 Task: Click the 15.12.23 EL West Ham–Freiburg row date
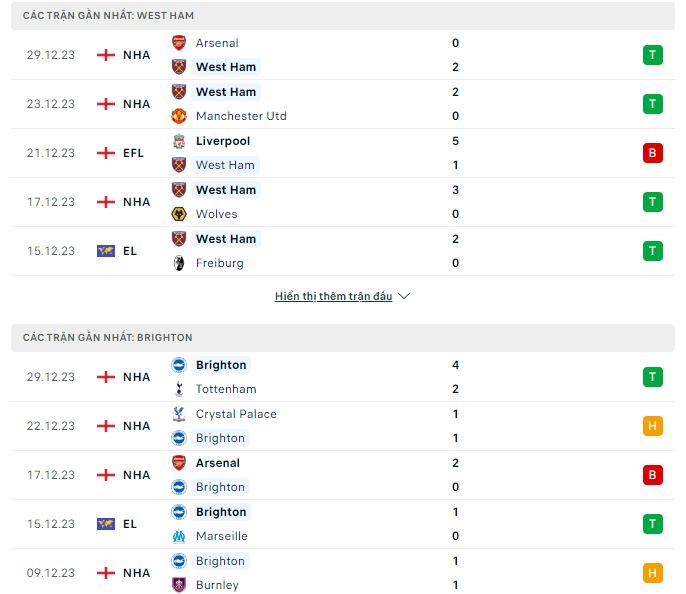click(51, 251)
